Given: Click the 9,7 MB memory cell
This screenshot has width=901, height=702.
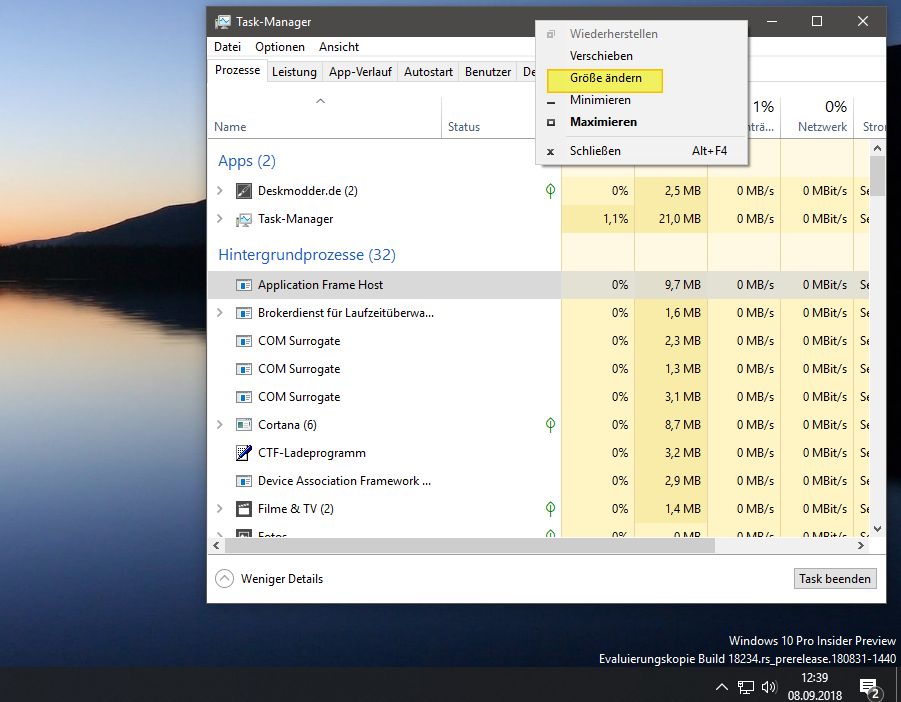Looking at the screenshot, I should (x=671, y=285).
